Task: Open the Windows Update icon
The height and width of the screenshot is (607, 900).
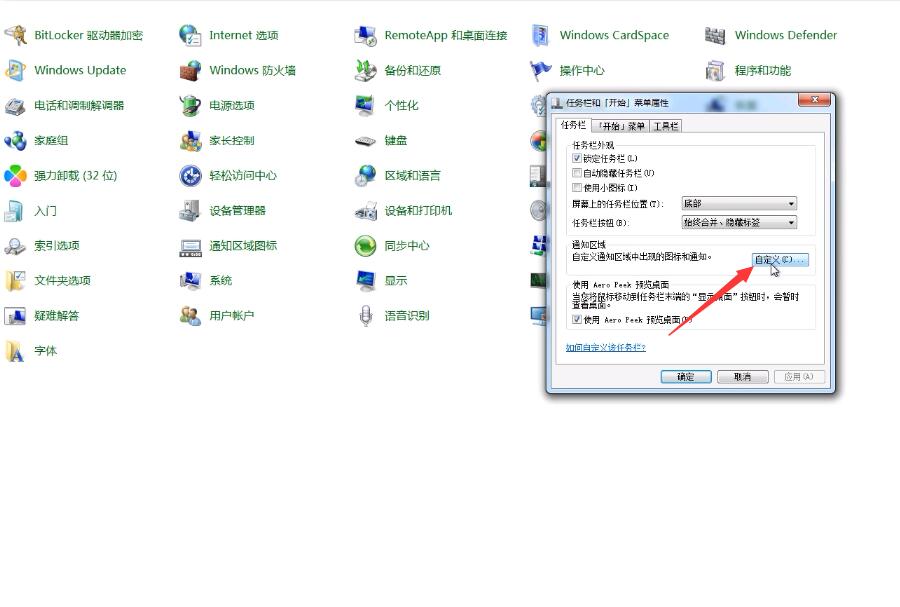Action: click(x=15, y=71)
